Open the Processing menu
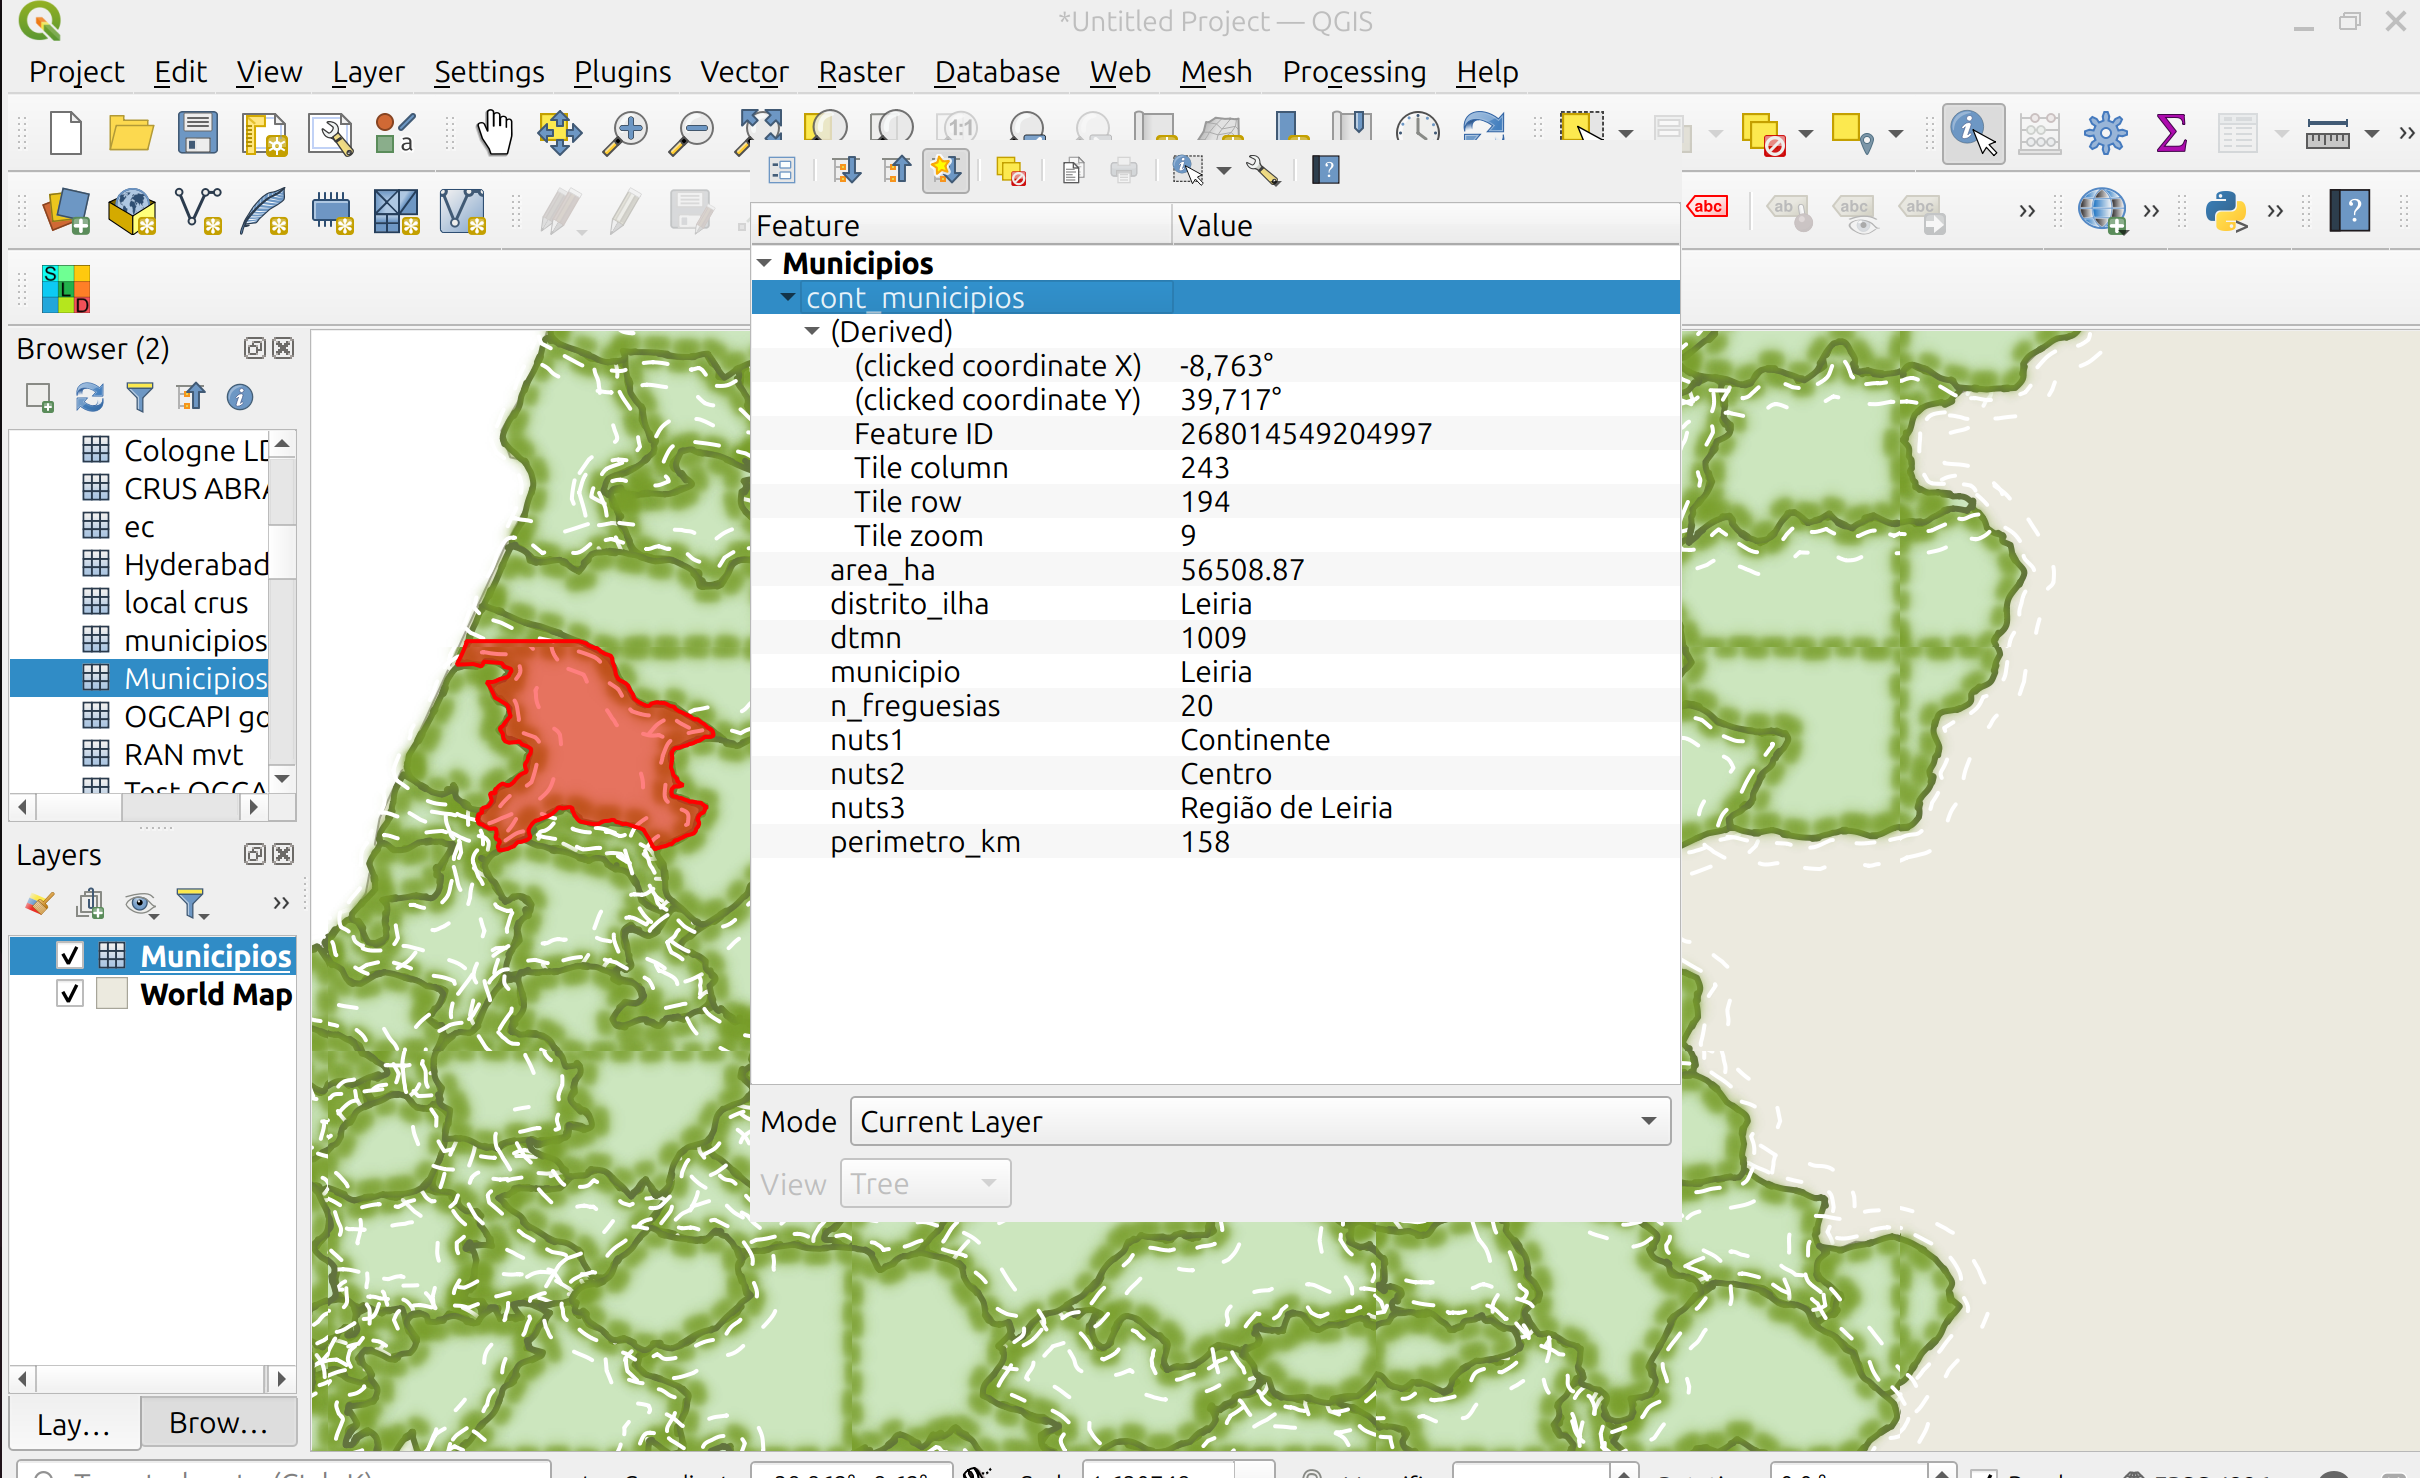Image resolution: width=2420 pixels, height=1478 pixels. click(x=1353, y=72)
